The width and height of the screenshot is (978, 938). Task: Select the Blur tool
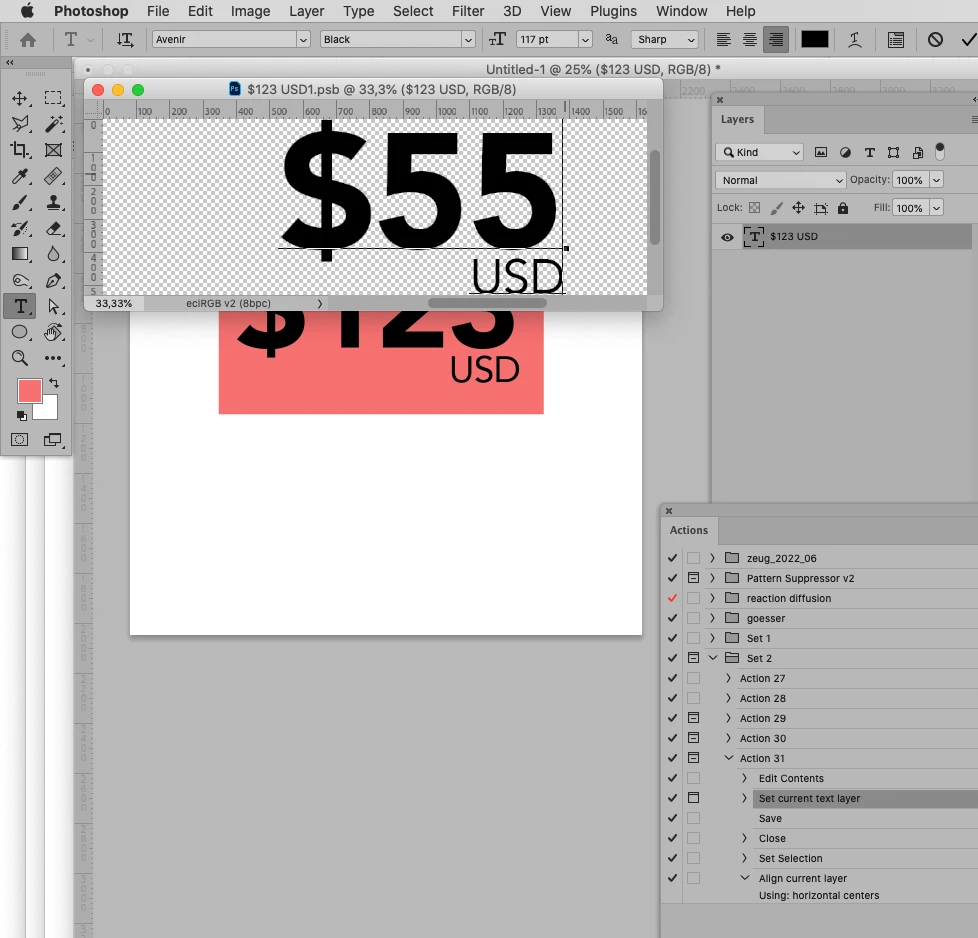click(x=53, y=254)
